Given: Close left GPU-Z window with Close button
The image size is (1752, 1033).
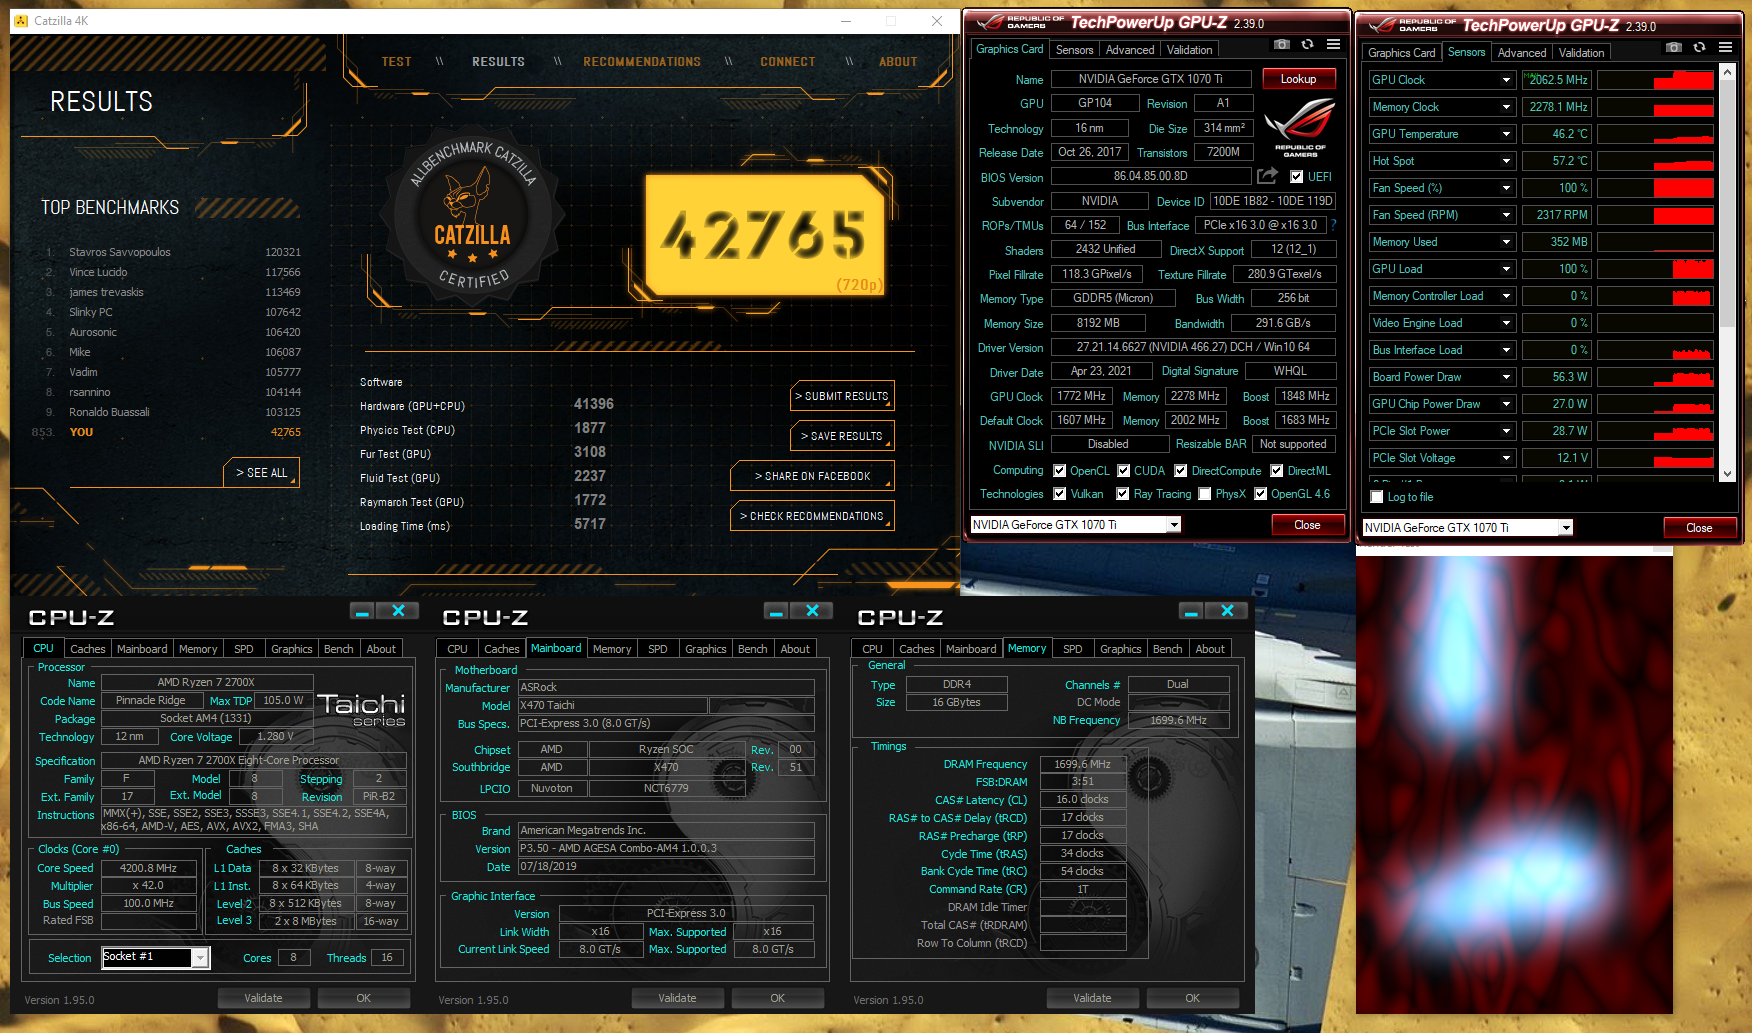Looking at the screenshot, I should point(1307,525).
